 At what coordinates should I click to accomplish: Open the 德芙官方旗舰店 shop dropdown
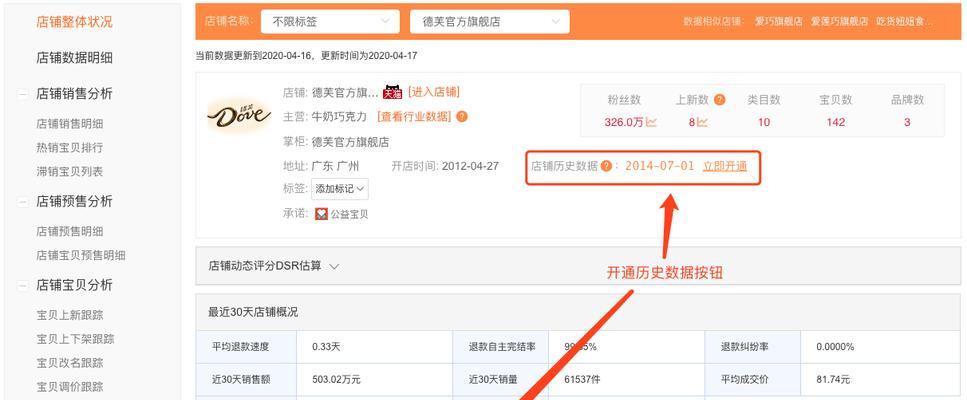tap(490, 22)
